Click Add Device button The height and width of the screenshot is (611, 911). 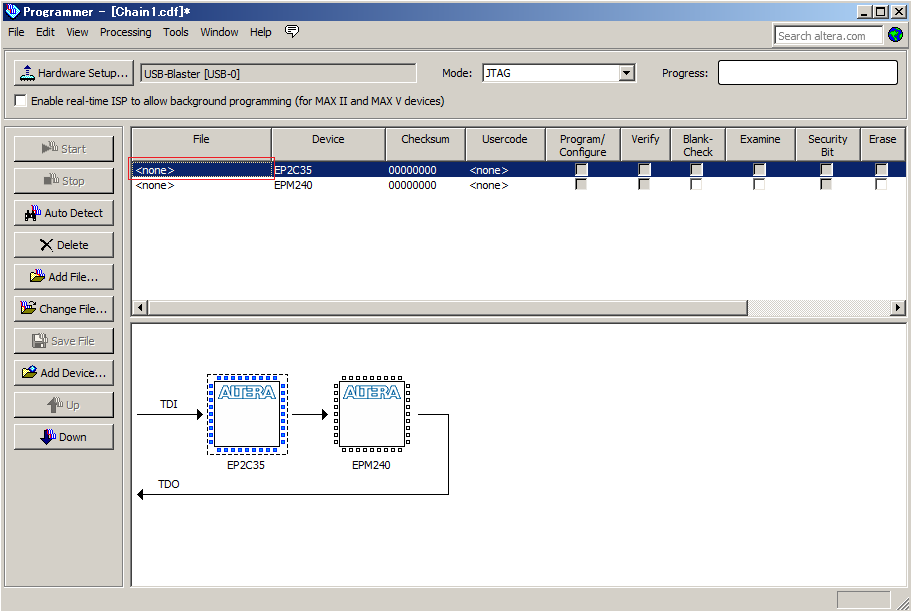[x=64, y=372]
